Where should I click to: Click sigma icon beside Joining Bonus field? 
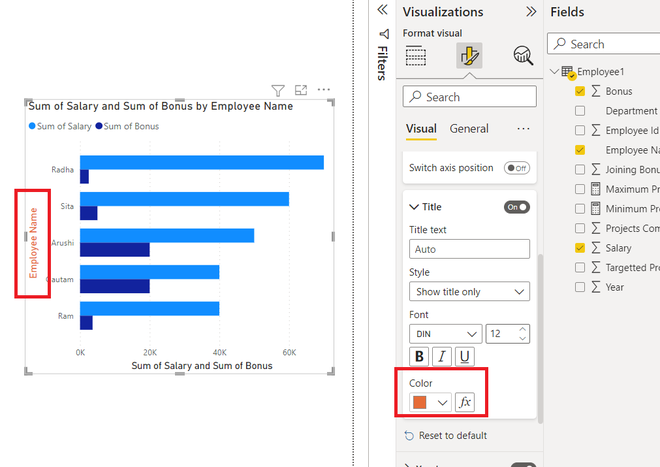596,169
